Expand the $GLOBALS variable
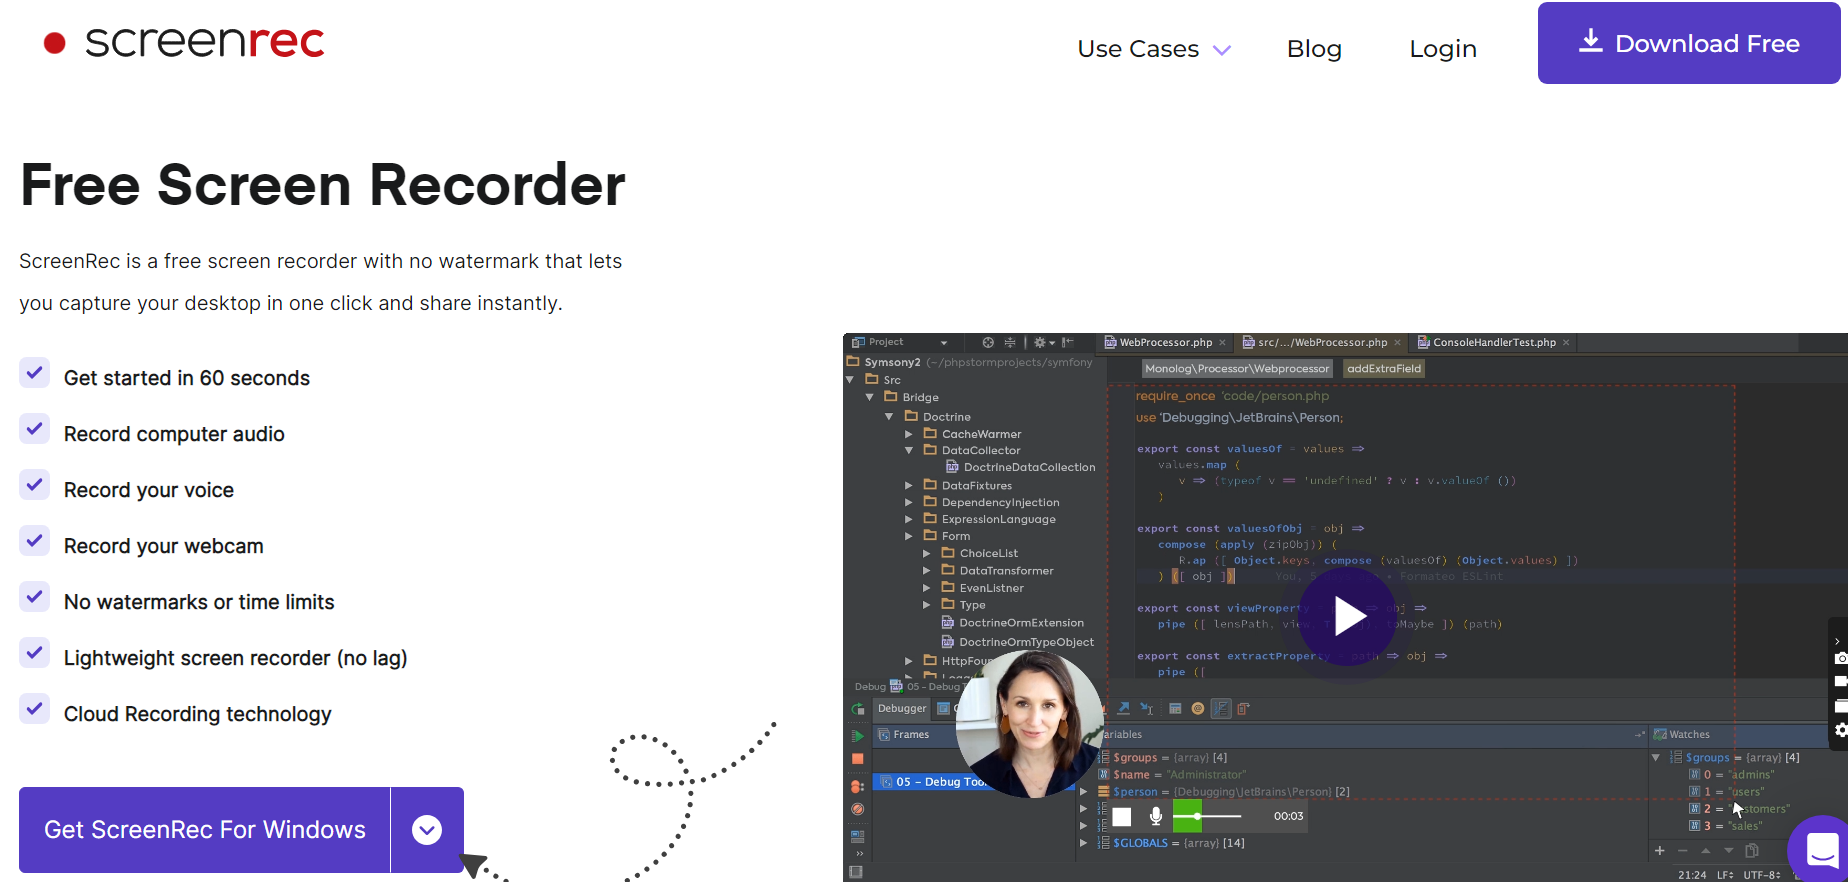 1083,843
